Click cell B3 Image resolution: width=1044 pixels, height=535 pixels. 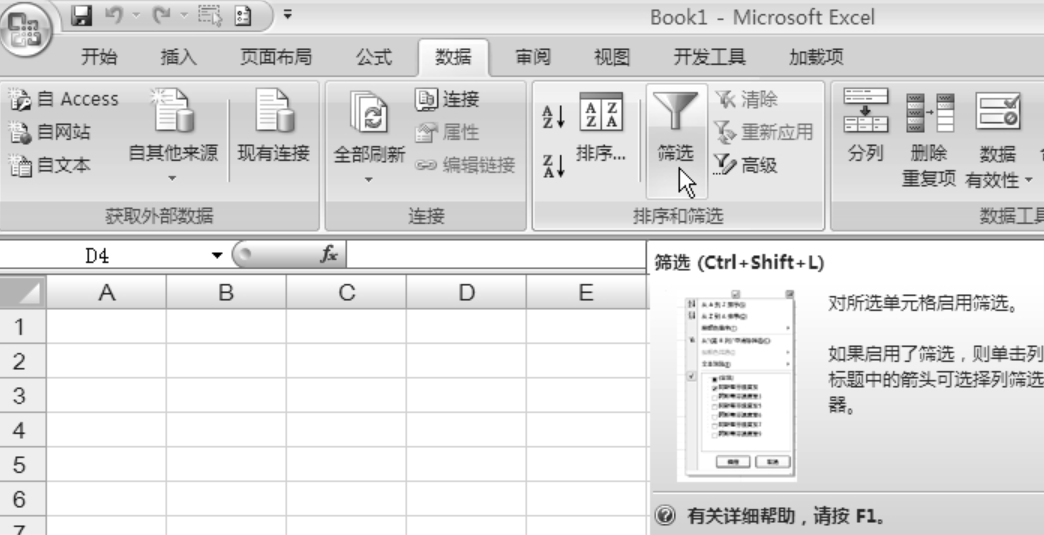226,395
